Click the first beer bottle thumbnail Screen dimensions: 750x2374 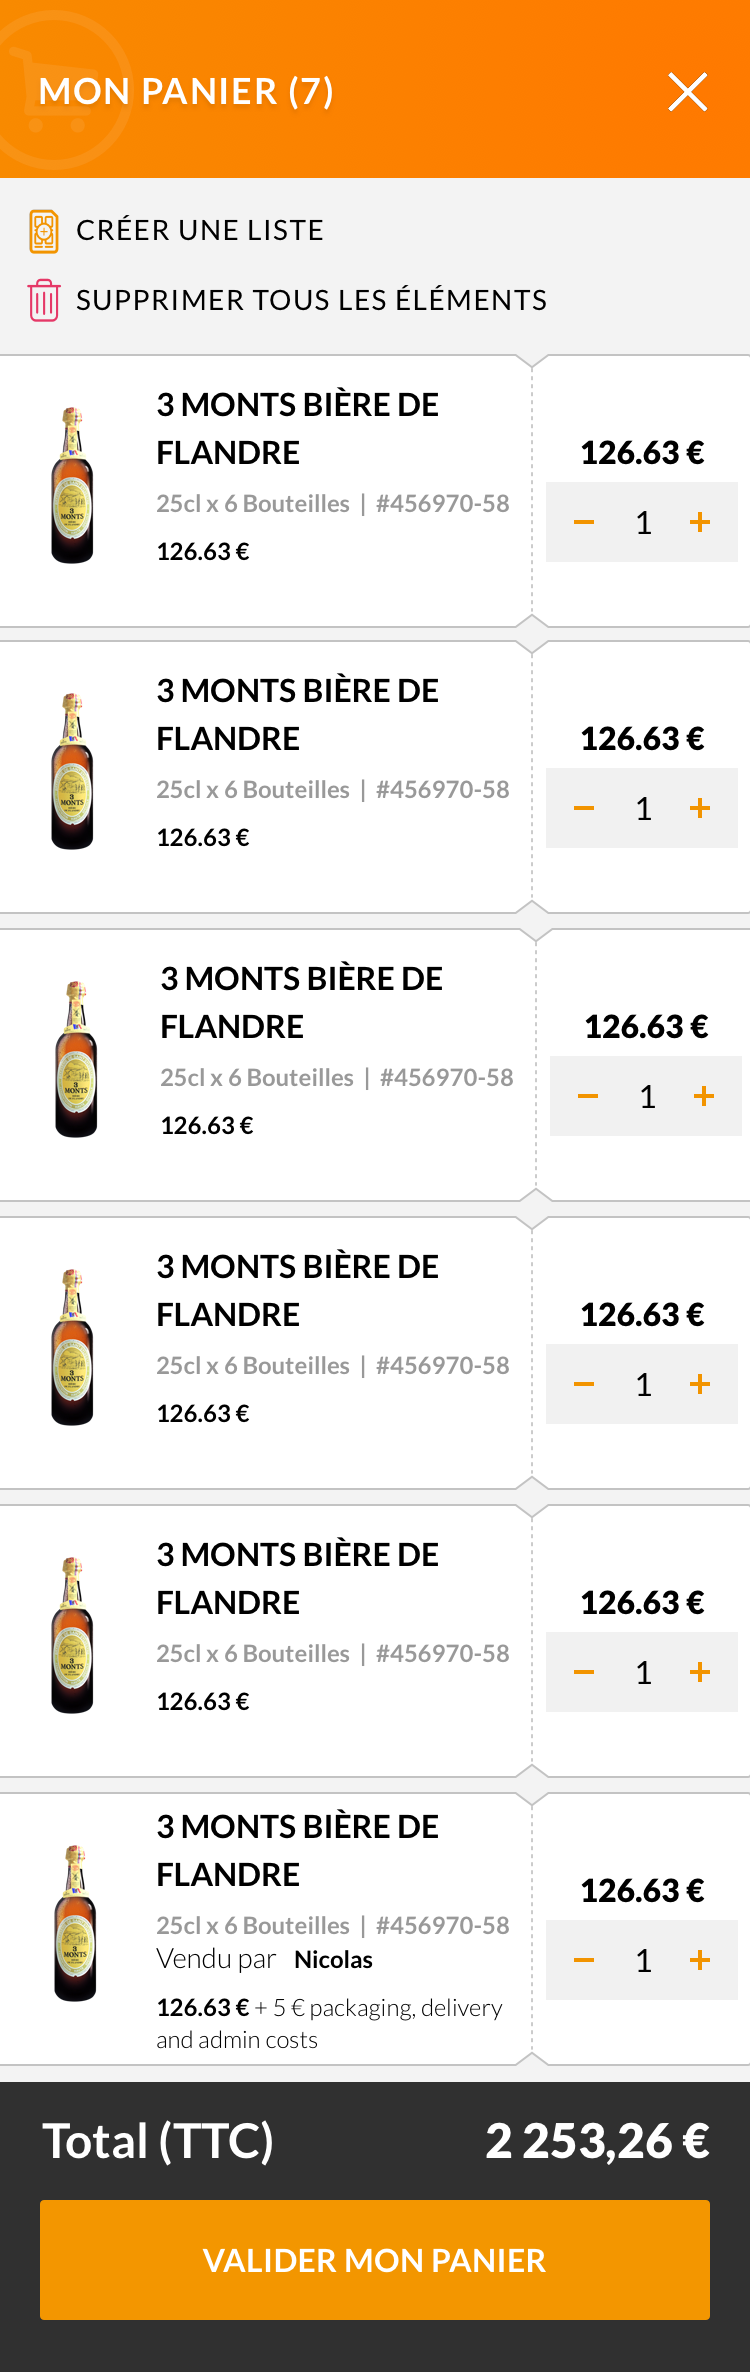72,486
